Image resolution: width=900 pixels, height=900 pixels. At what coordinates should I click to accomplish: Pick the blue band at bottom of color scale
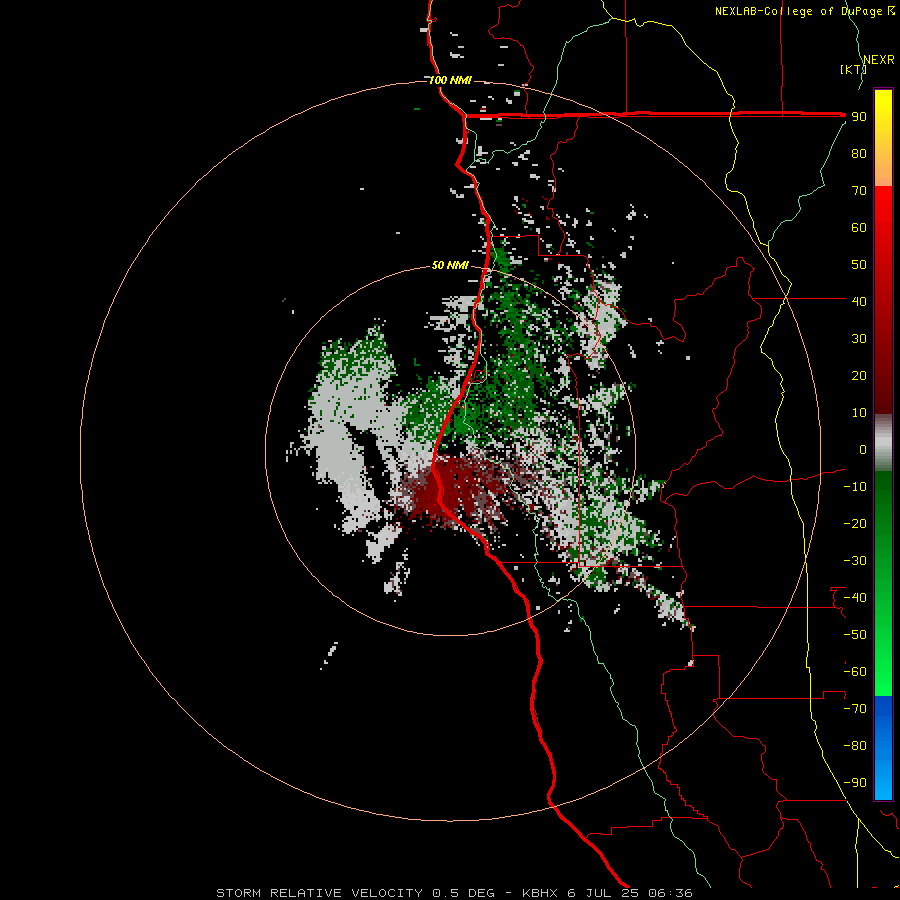pyautogui.click(x=883, y=747)
